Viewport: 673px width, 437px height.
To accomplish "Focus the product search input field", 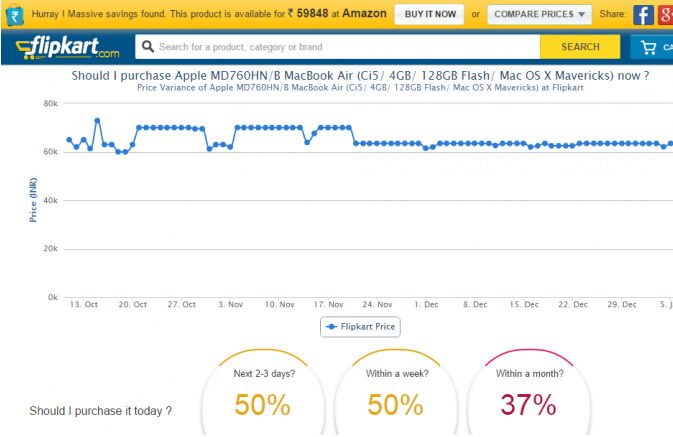I will [x=337, y=47].
